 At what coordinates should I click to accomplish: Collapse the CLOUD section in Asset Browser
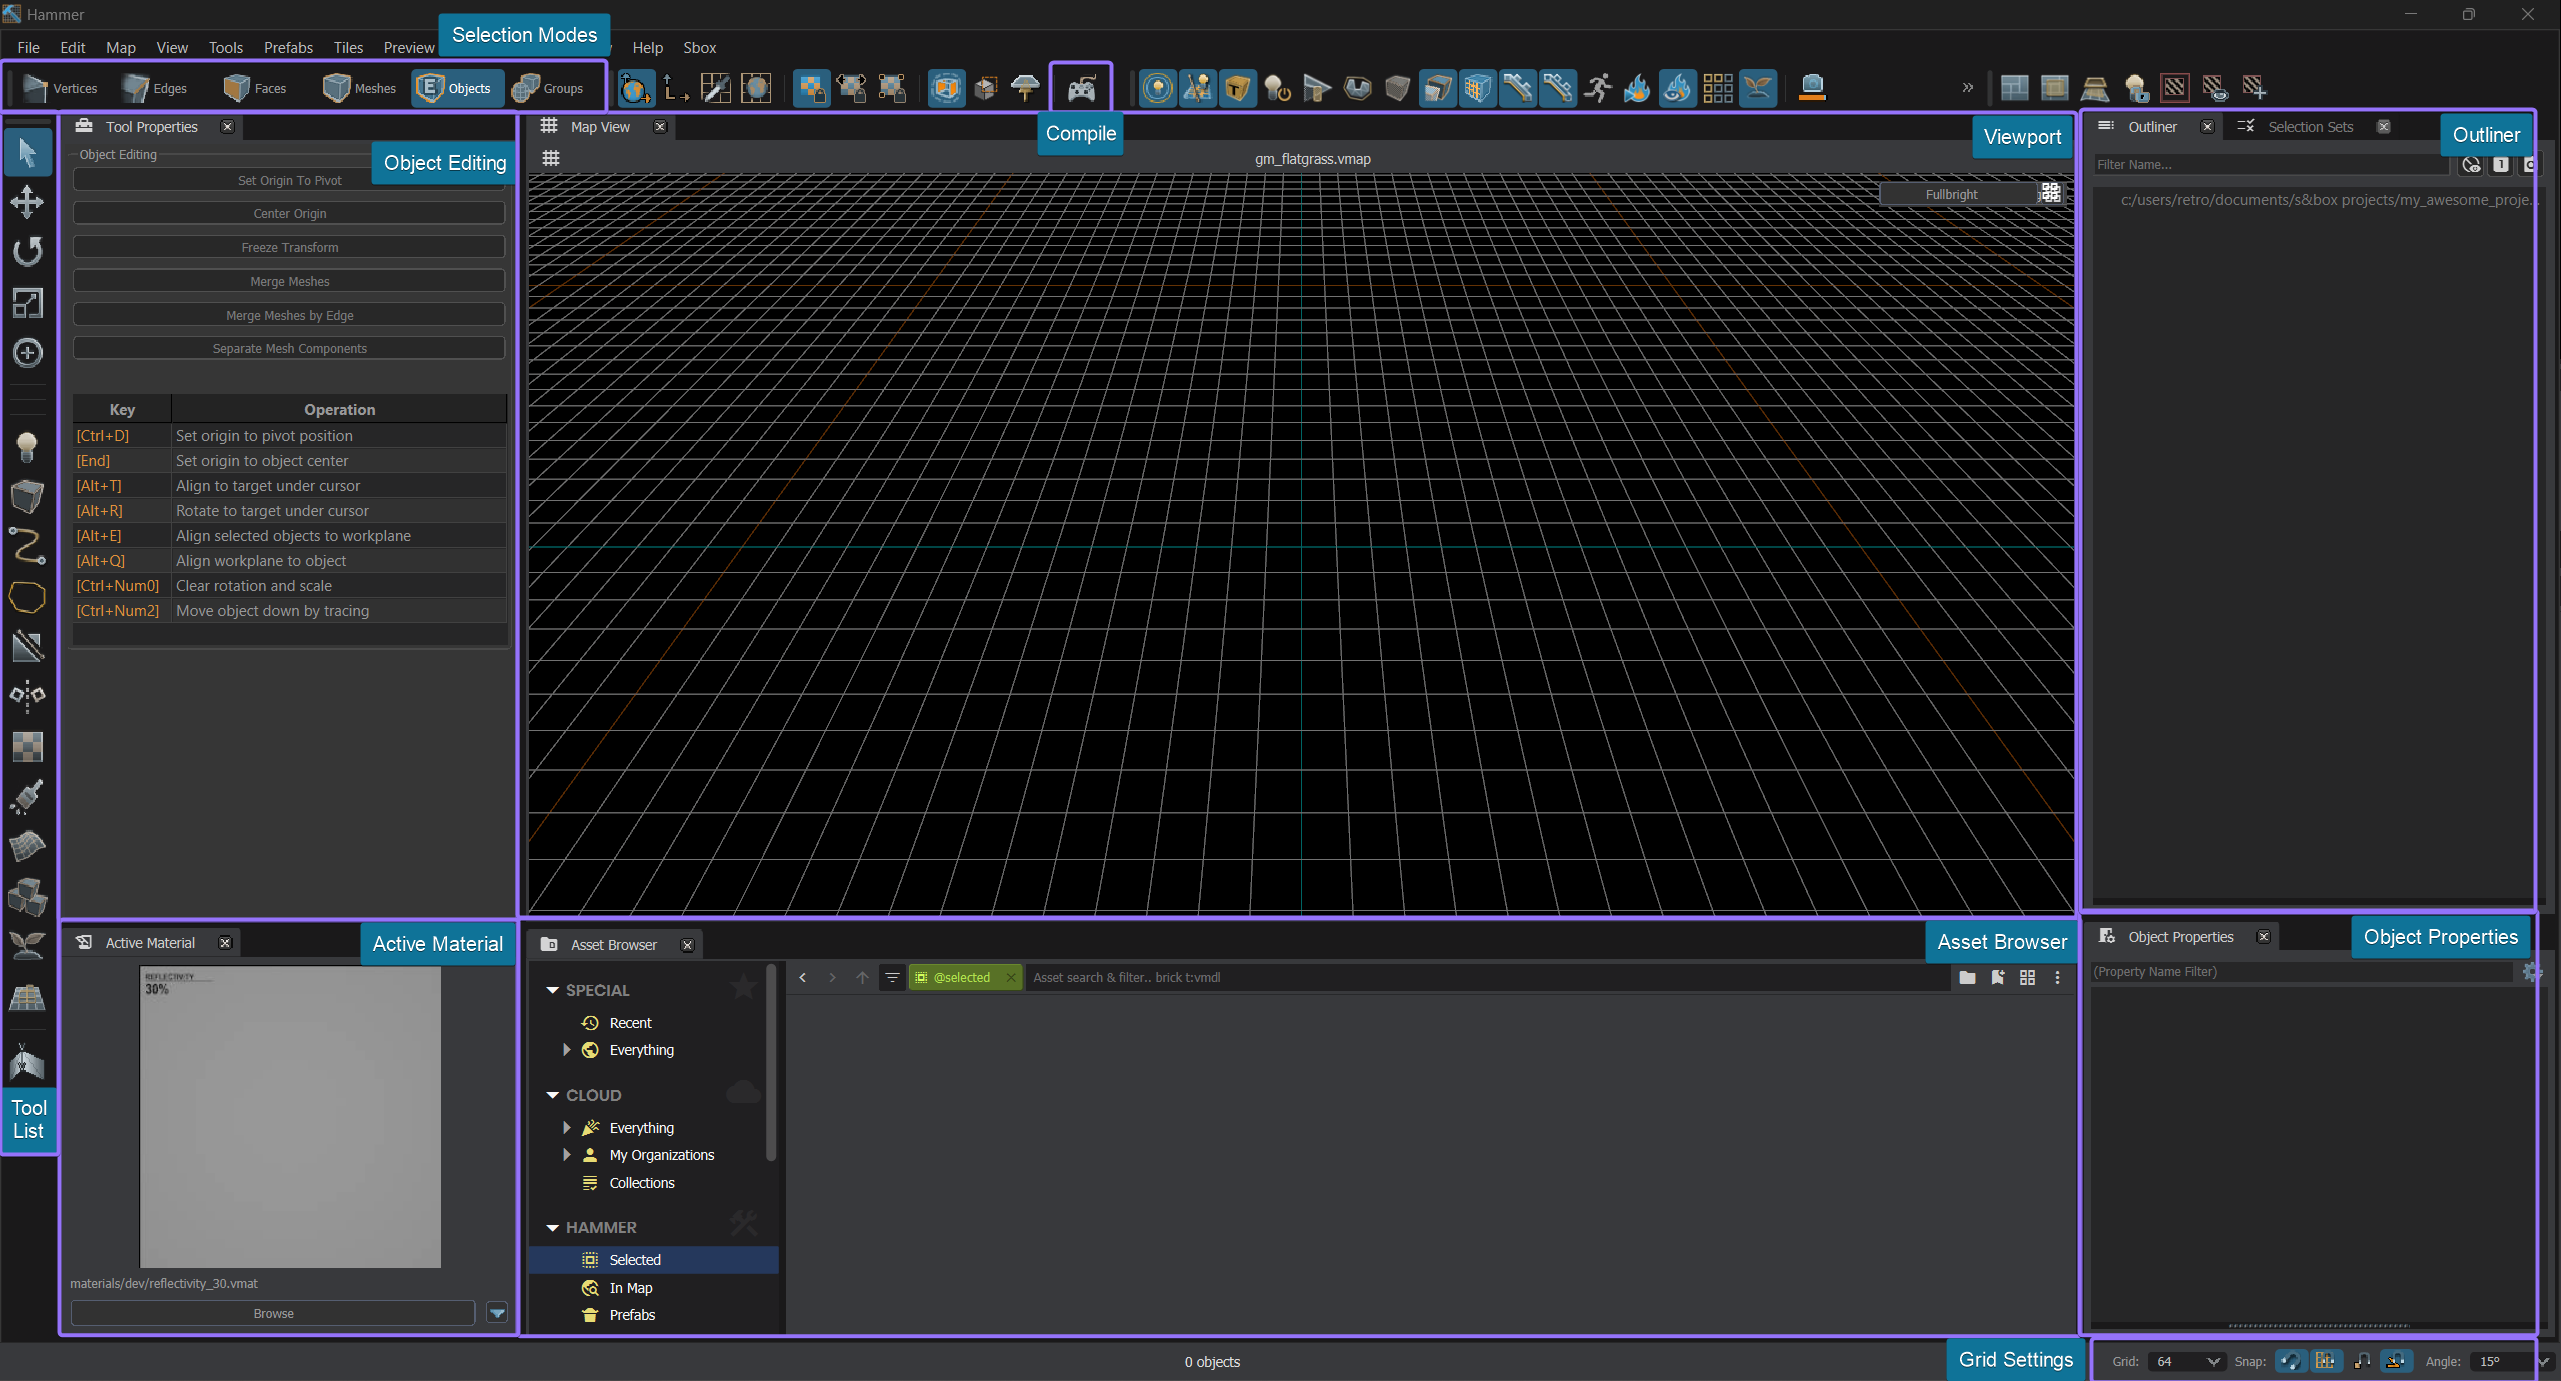click(552, 1095)
